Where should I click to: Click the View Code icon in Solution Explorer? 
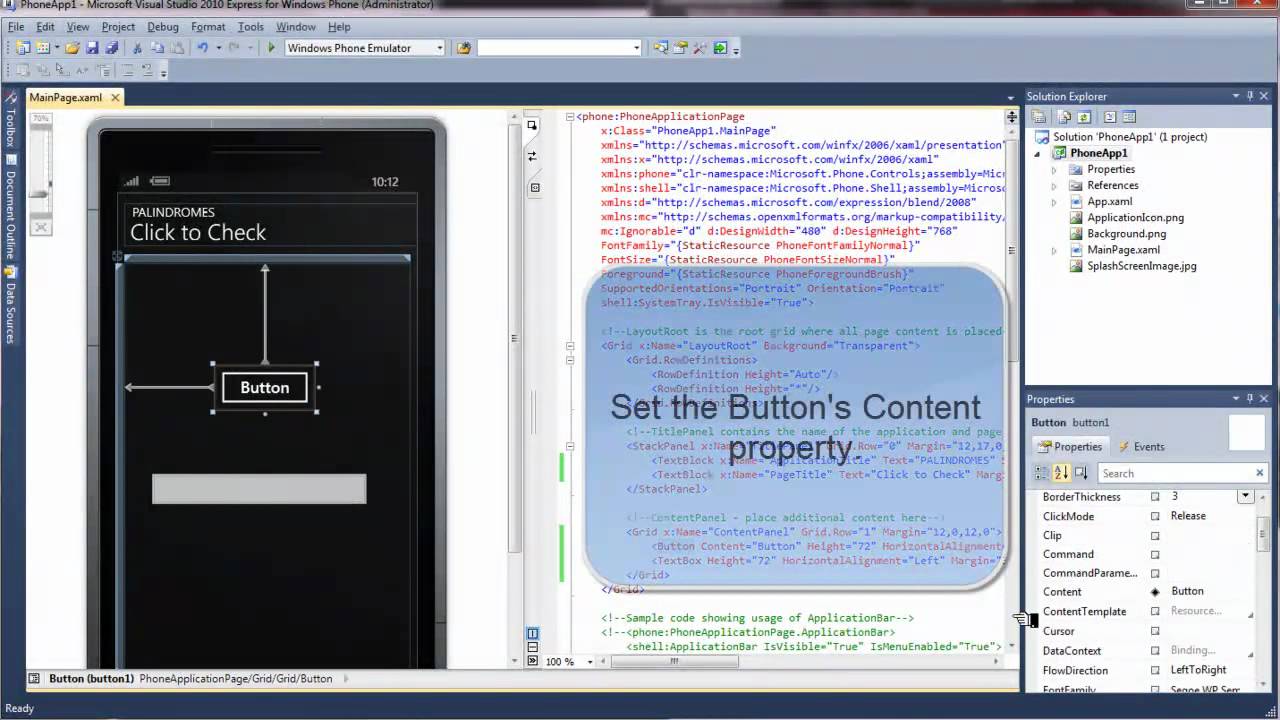pos(1109,117)
